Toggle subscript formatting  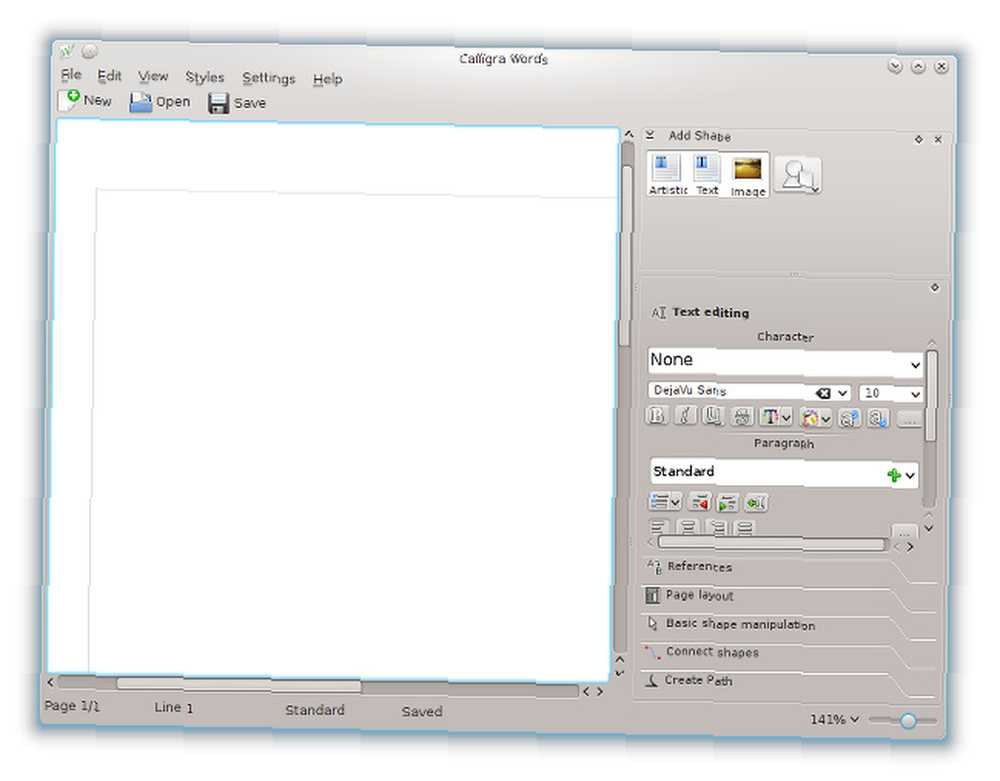coord(879,419)
